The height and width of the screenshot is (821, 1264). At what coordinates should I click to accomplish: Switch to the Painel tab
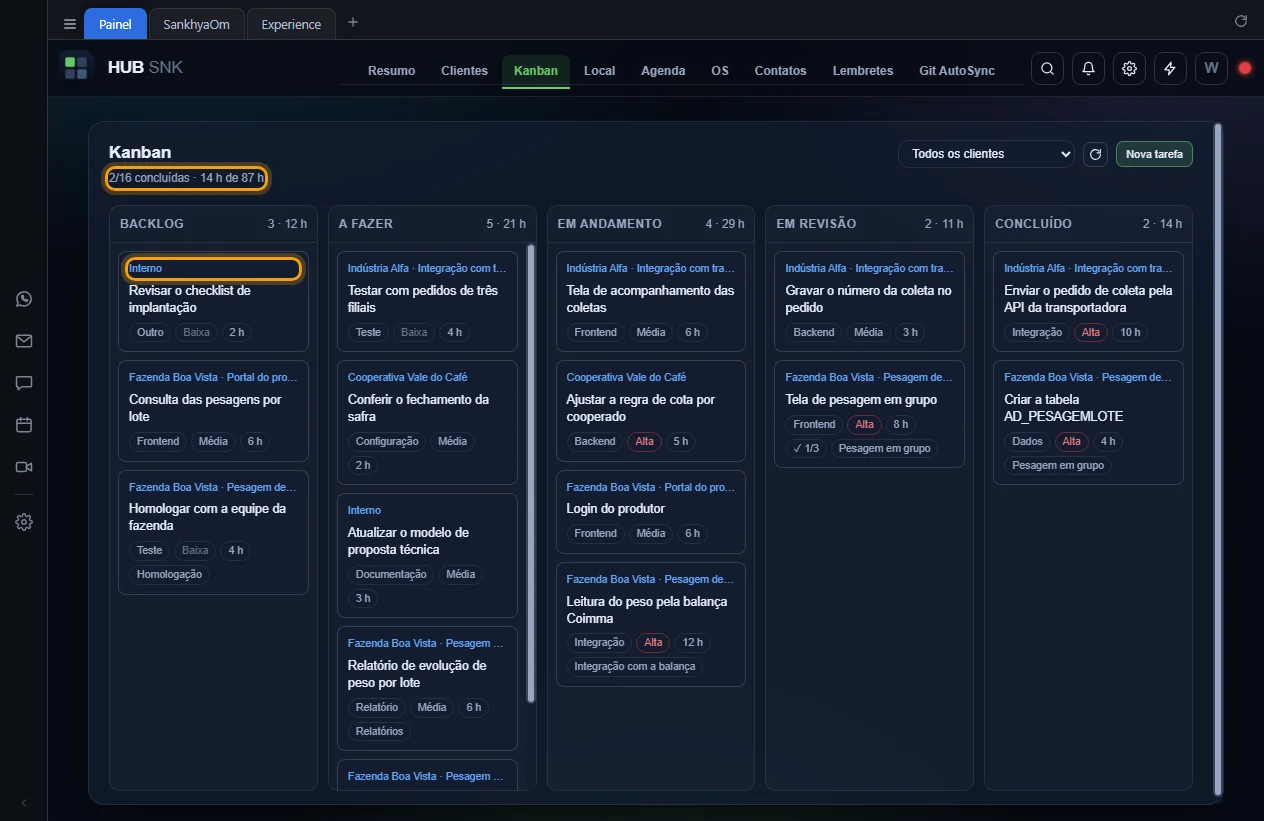[x=115, y=24]
